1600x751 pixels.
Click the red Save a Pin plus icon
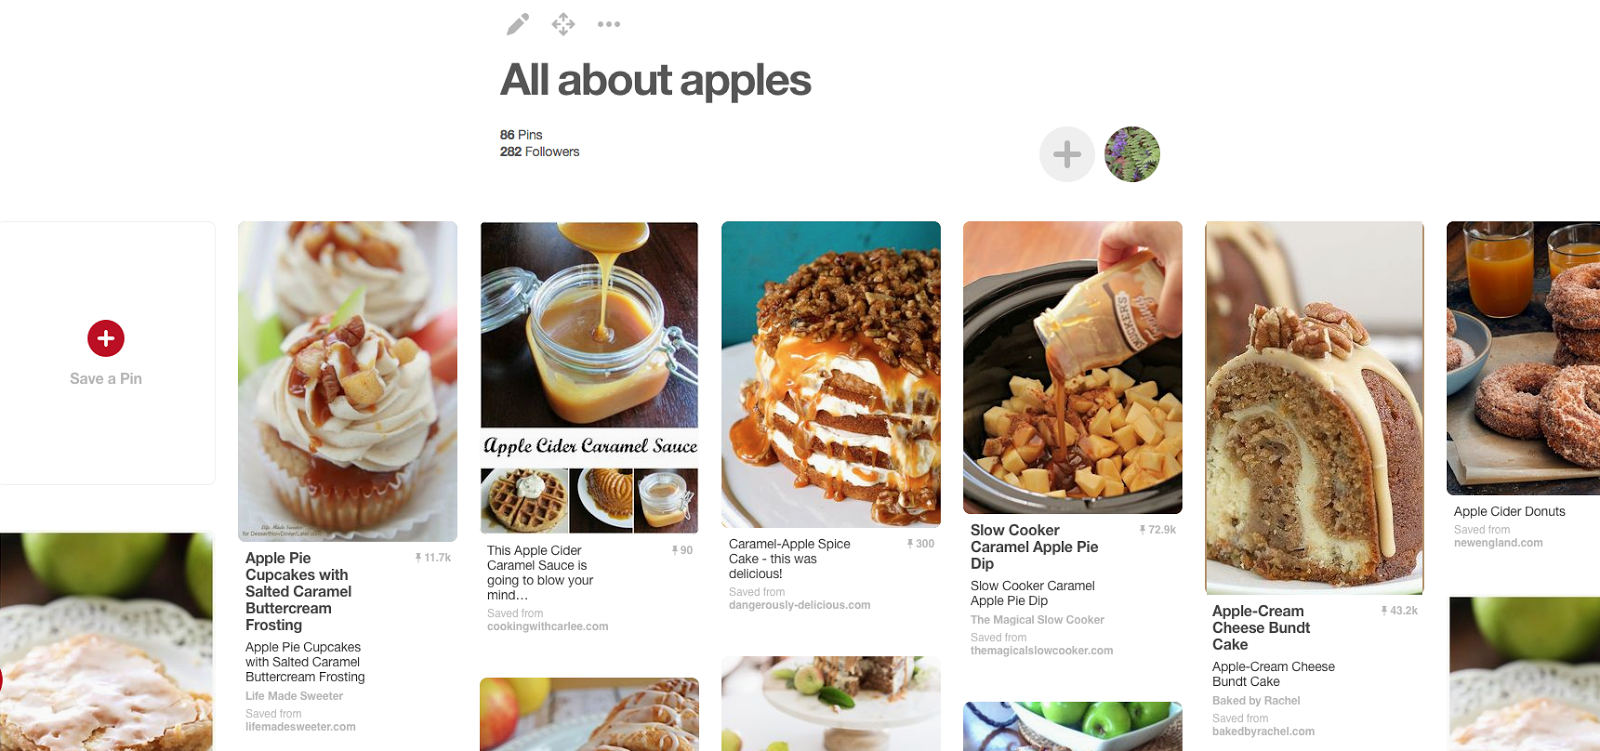pyautogui.click(x=106, y=338)
